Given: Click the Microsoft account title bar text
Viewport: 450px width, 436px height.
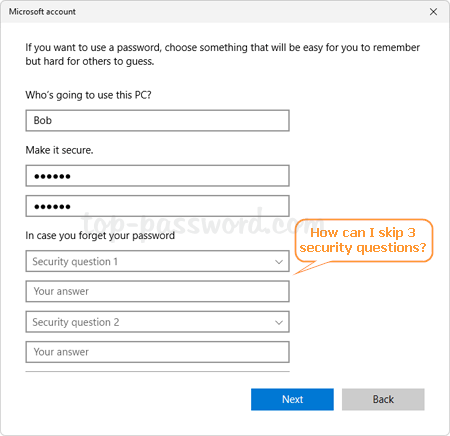Looking at the screenshot, I should pyautogui.click(x=42, y=12).
